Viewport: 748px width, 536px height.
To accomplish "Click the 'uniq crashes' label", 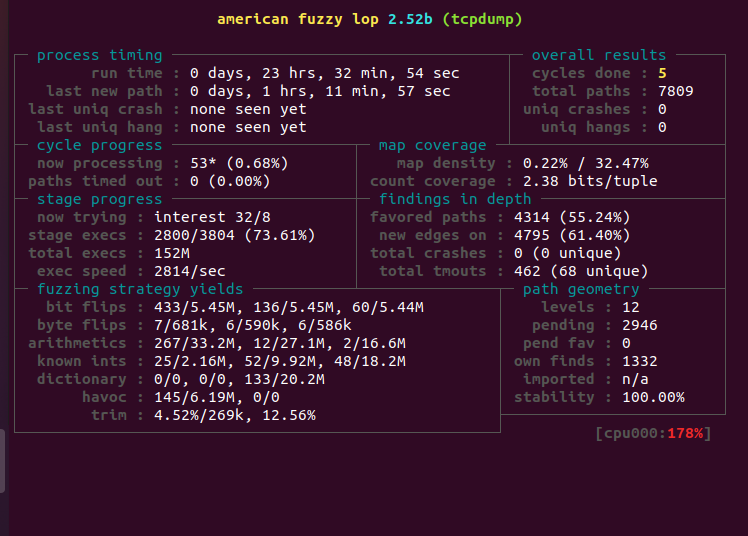I will [x=577, y=109].
